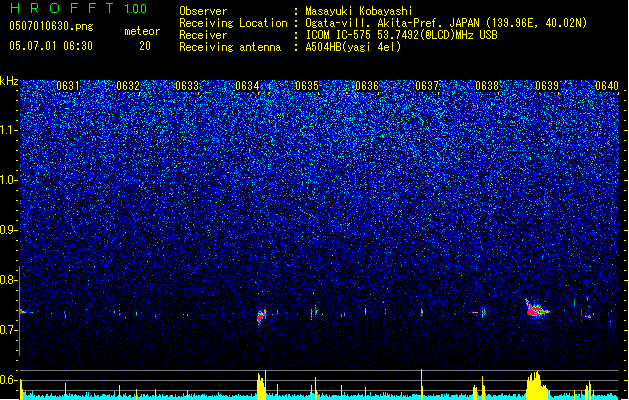Viewport: 629px width, 400px height.
Task: Click the meteor echo just after 0634
Action: [x=262, y=316]
